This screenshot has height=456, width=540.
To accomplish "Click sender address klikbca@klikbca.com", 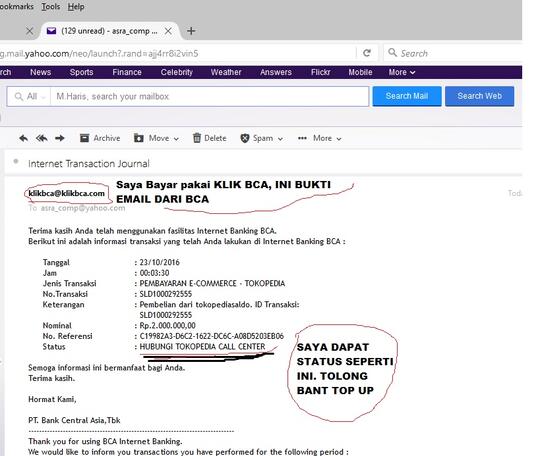I will [66, 193].
